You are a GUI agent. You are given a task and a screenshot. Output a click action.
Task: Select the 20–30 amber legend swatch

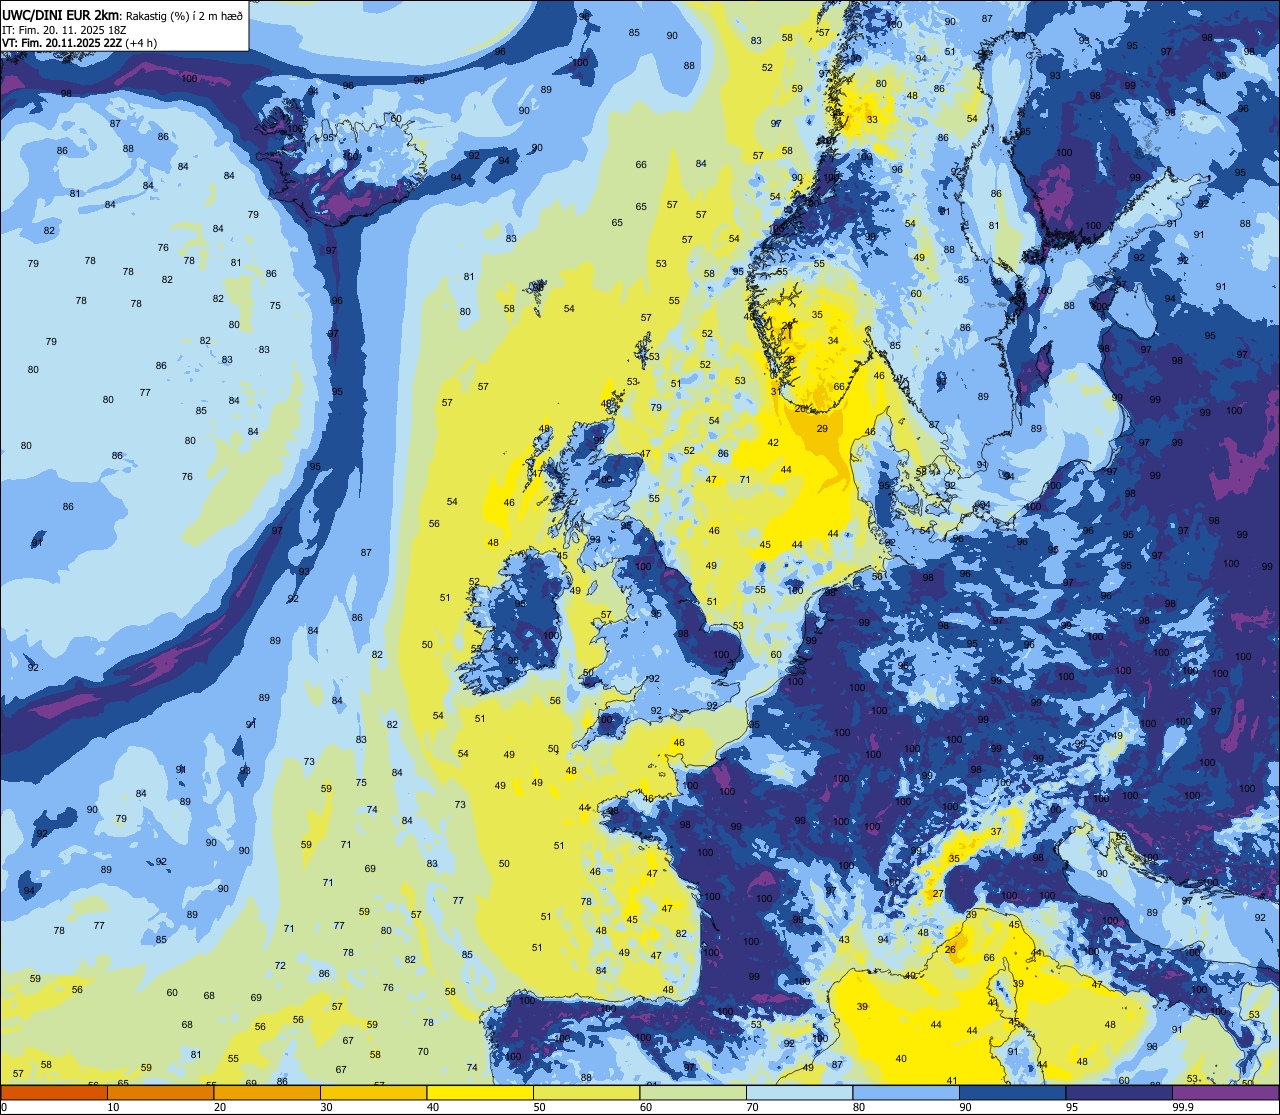coord(267,1092)
